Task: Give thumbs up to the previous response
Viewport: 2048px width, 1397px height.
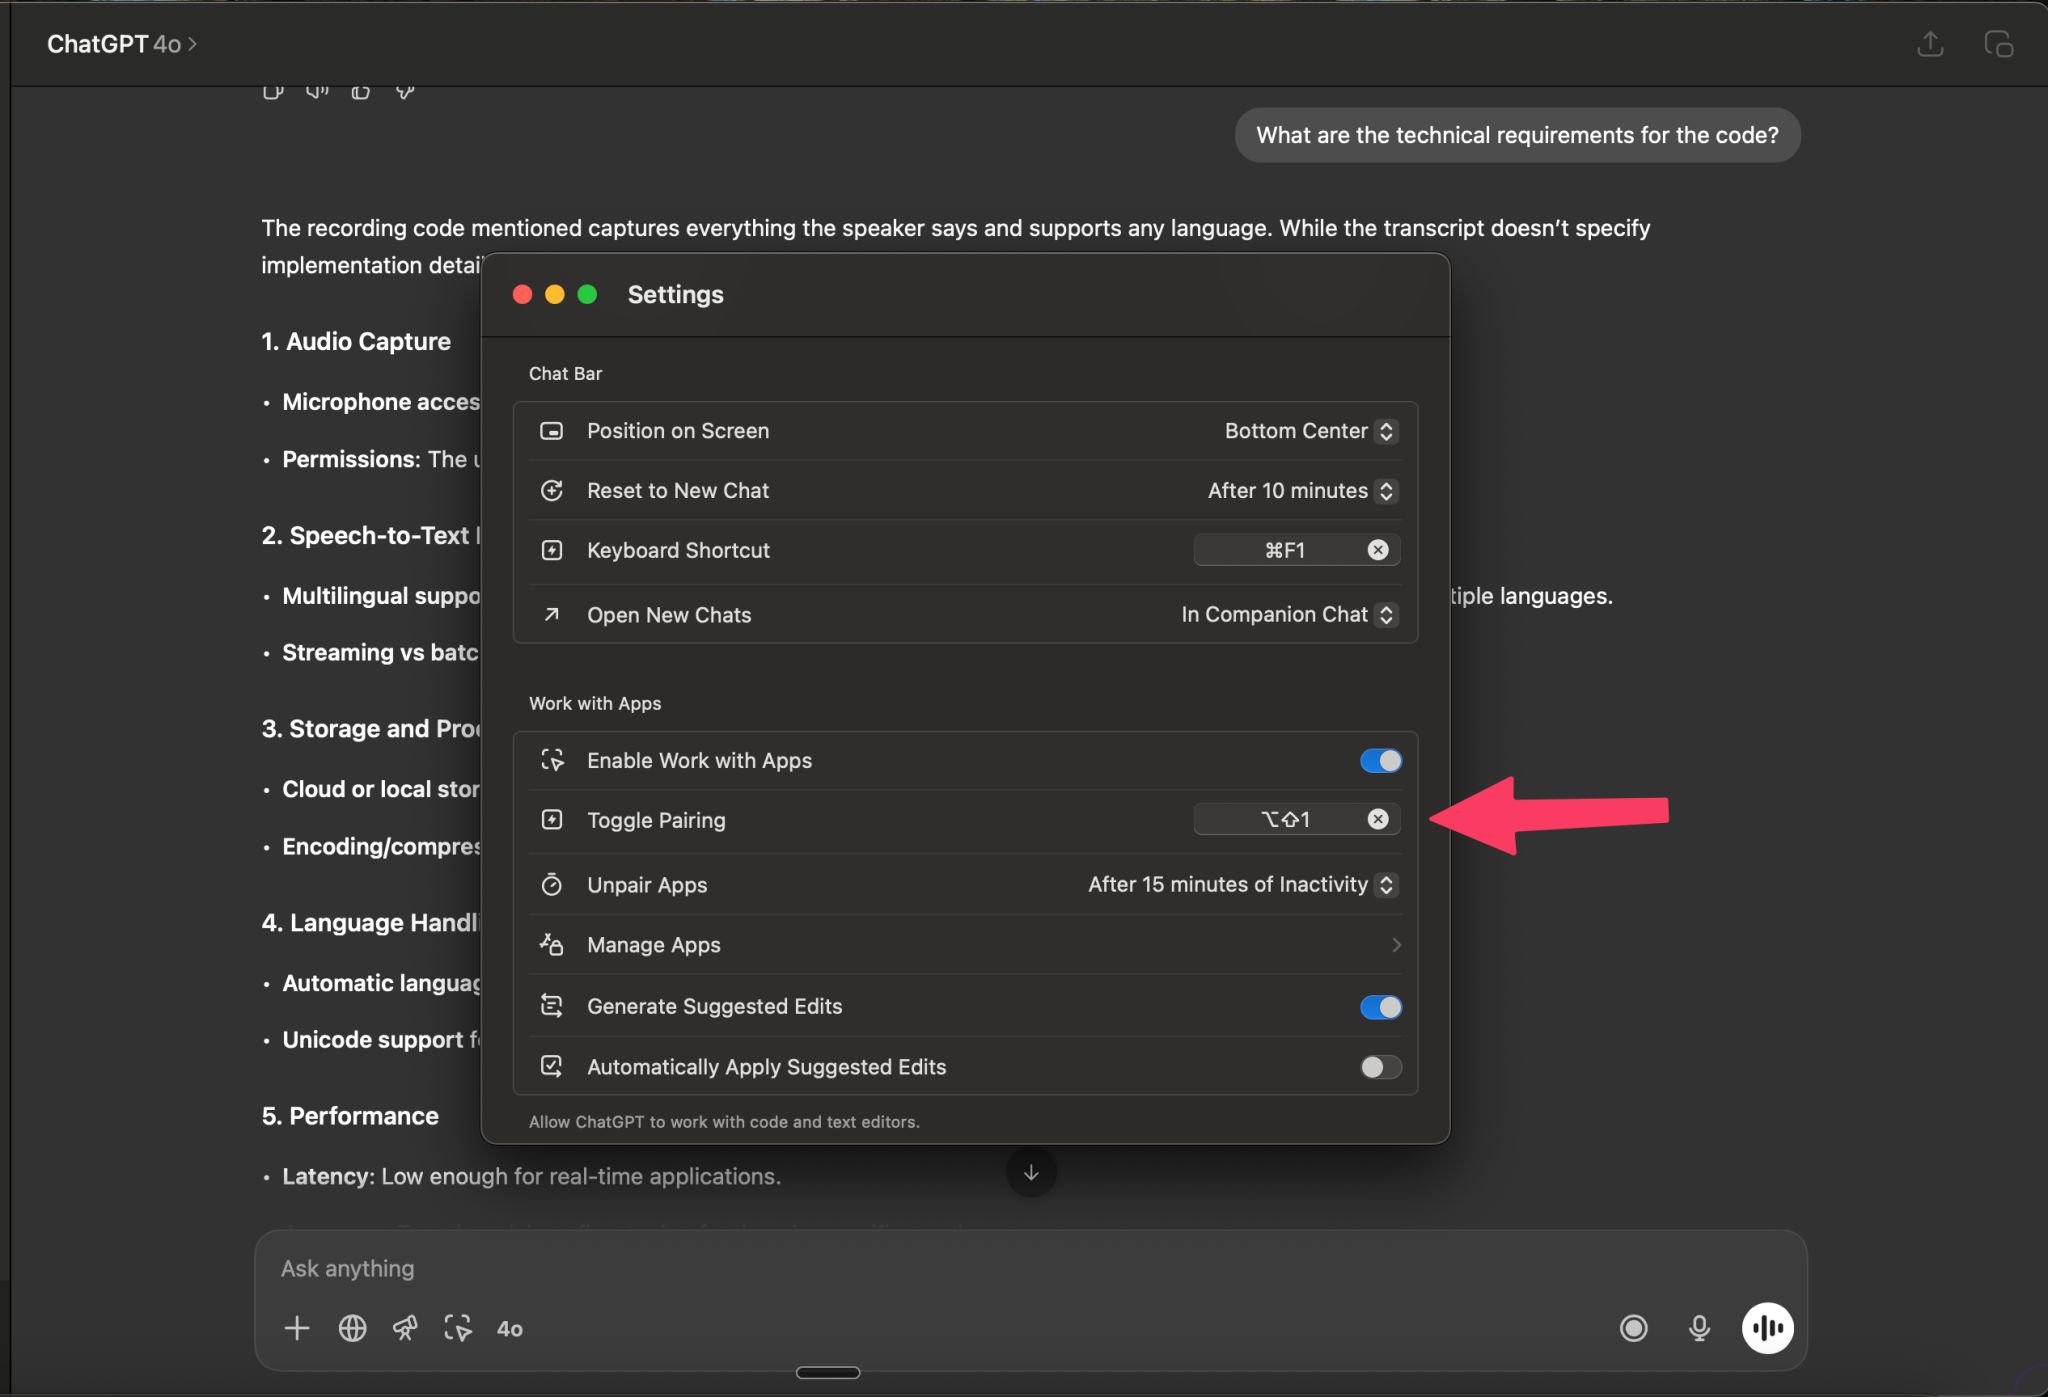Action: [361, 92]
